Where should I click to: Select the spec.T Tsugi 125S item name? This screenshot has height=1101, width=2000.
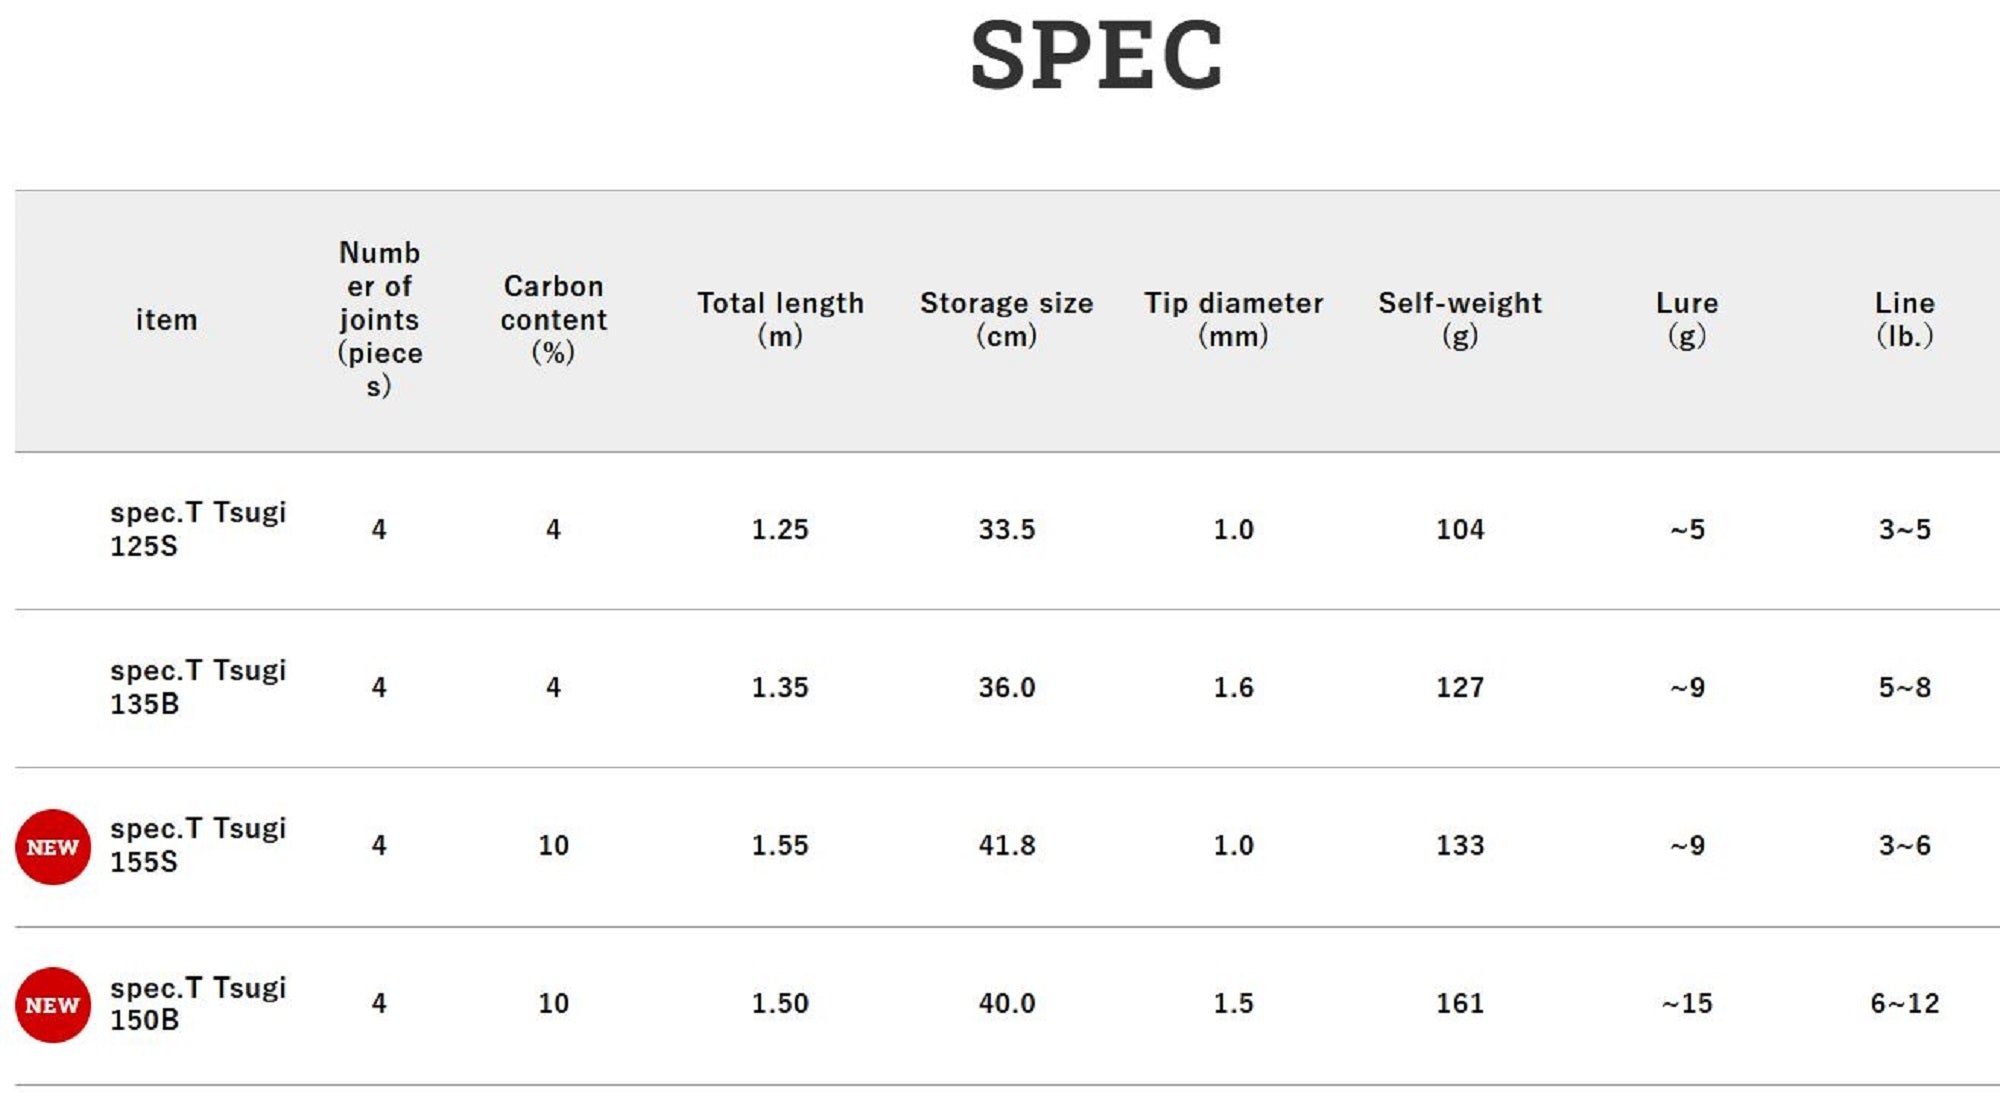197,529
